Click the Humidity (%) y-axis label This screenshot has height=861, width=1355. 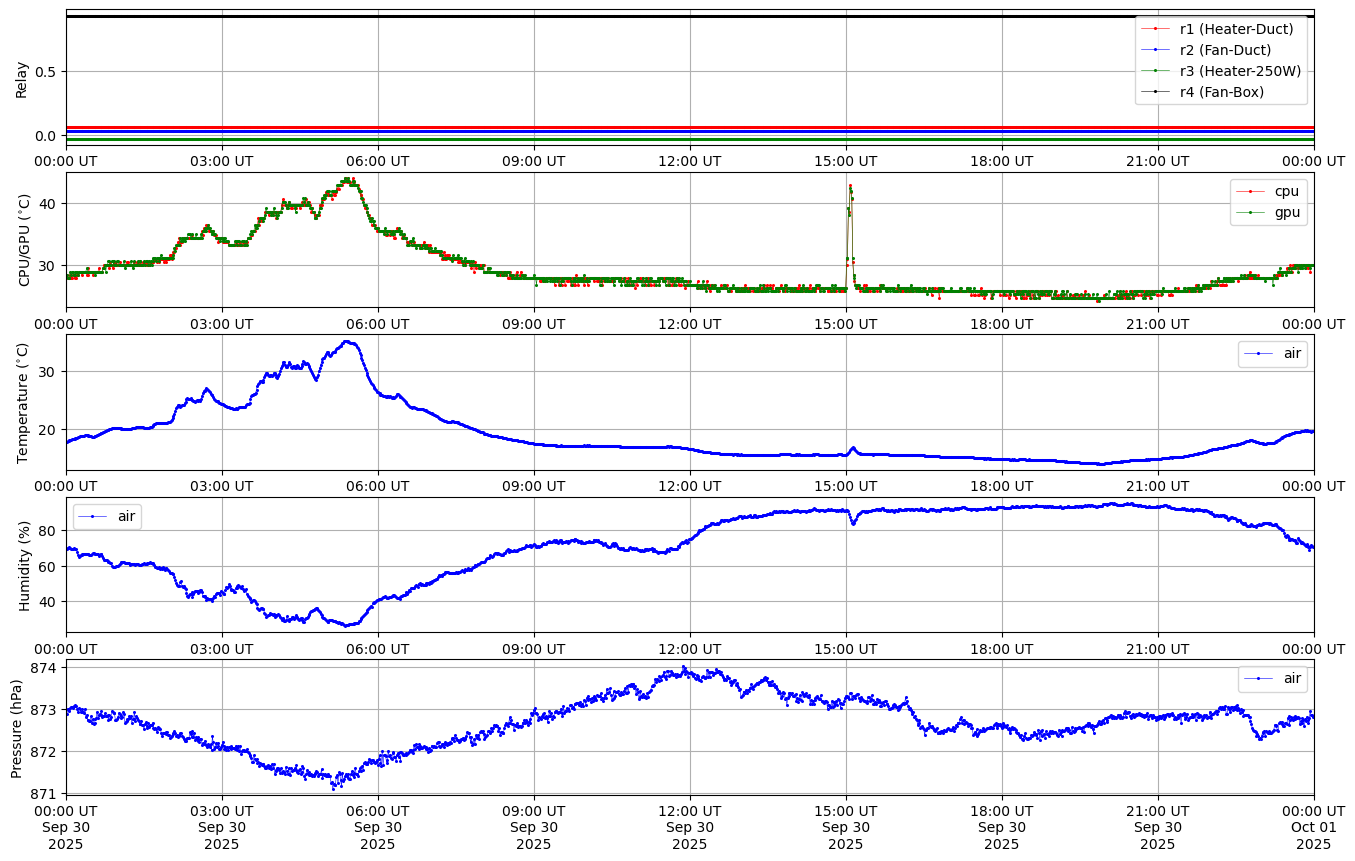click(24, 565)
